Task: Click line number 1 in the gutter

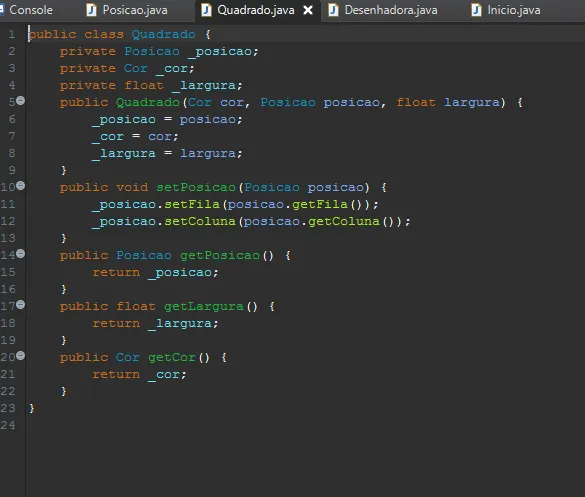Action: (12, 34)
